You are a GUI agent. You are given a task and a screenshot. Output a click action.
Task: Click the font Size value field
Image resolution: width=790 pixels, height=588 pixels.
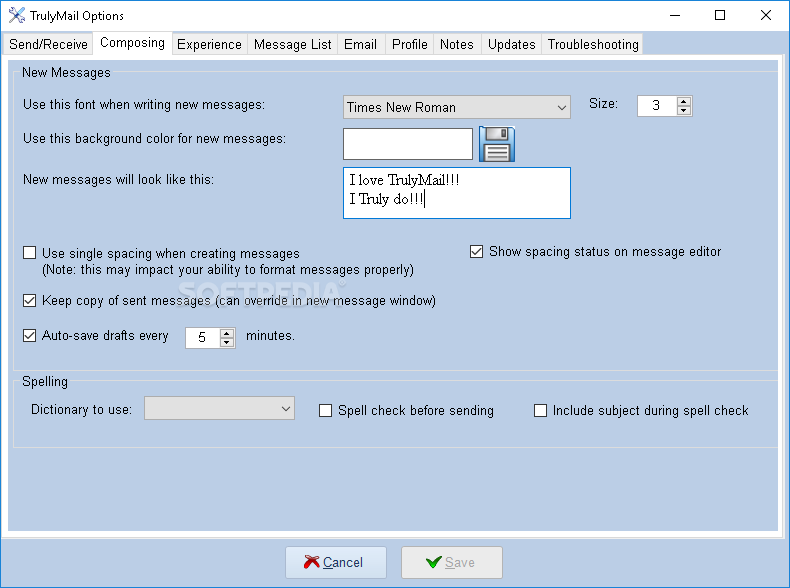[657, 106]
